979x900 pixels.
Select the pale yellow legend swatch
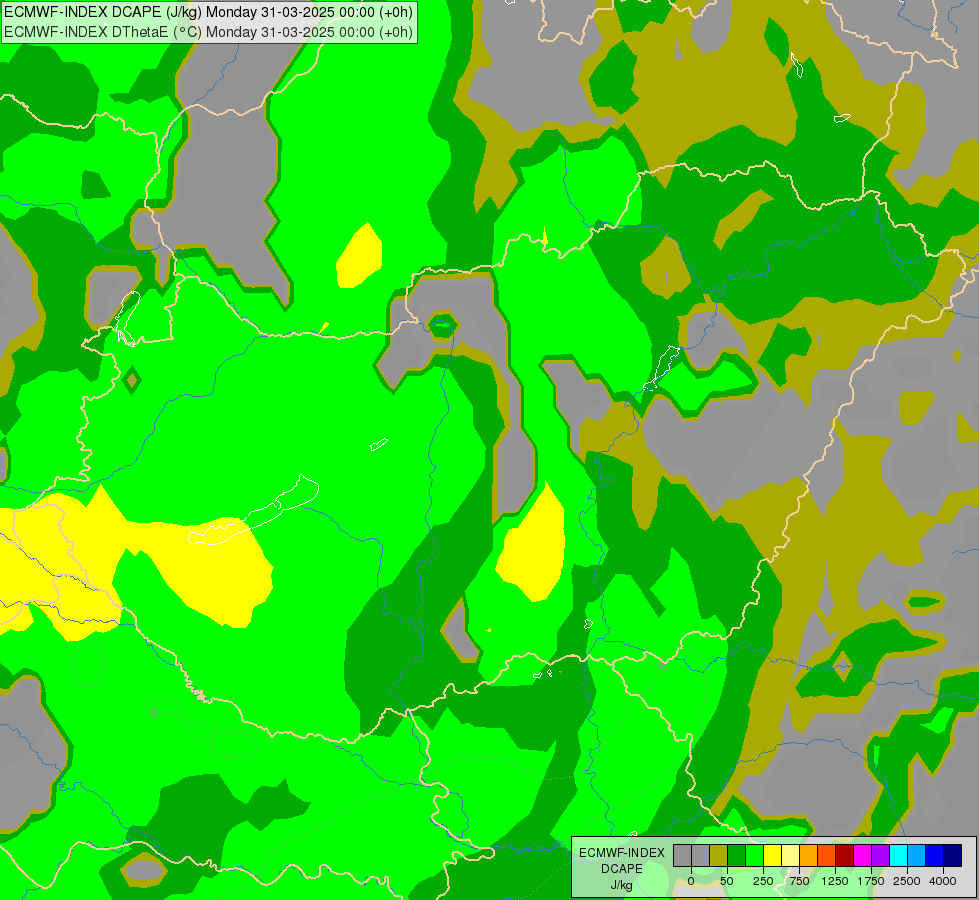[x=790, y=855]
